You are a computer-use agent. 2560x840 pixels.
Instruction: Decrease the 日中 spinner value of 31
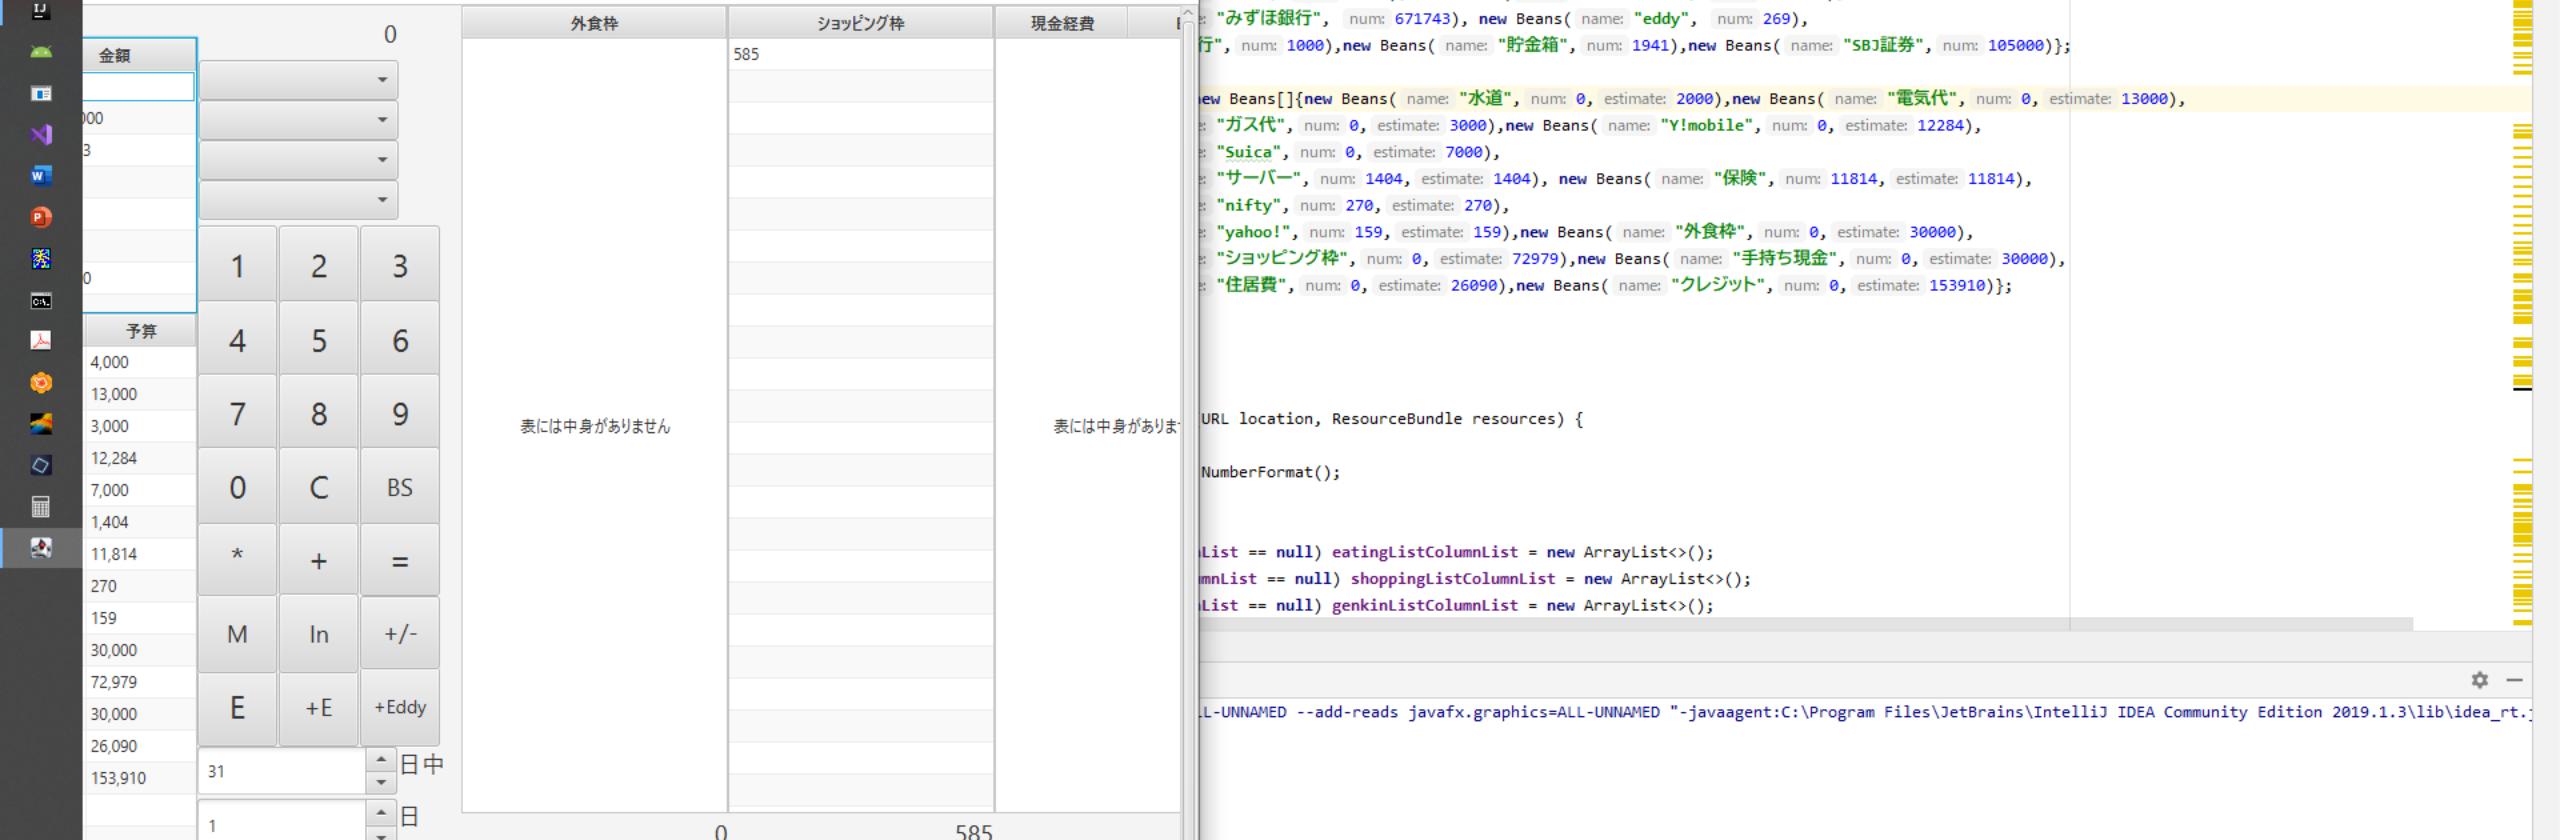(381, 782)
